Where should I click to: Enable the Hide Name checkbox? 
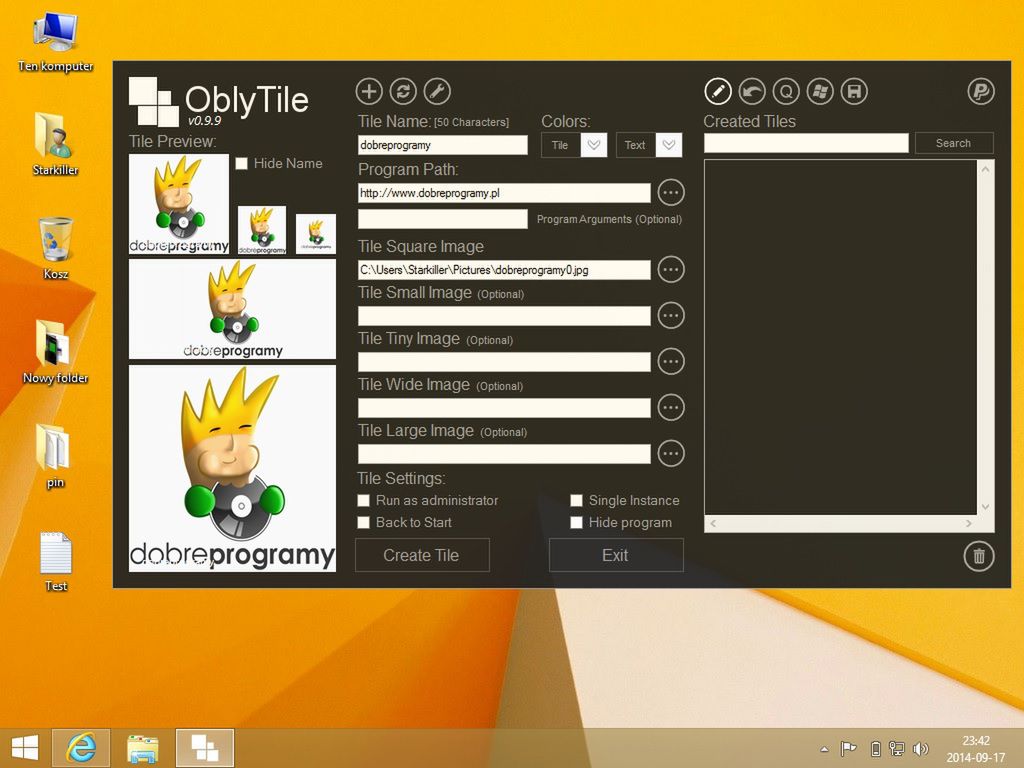click(242, 163)
